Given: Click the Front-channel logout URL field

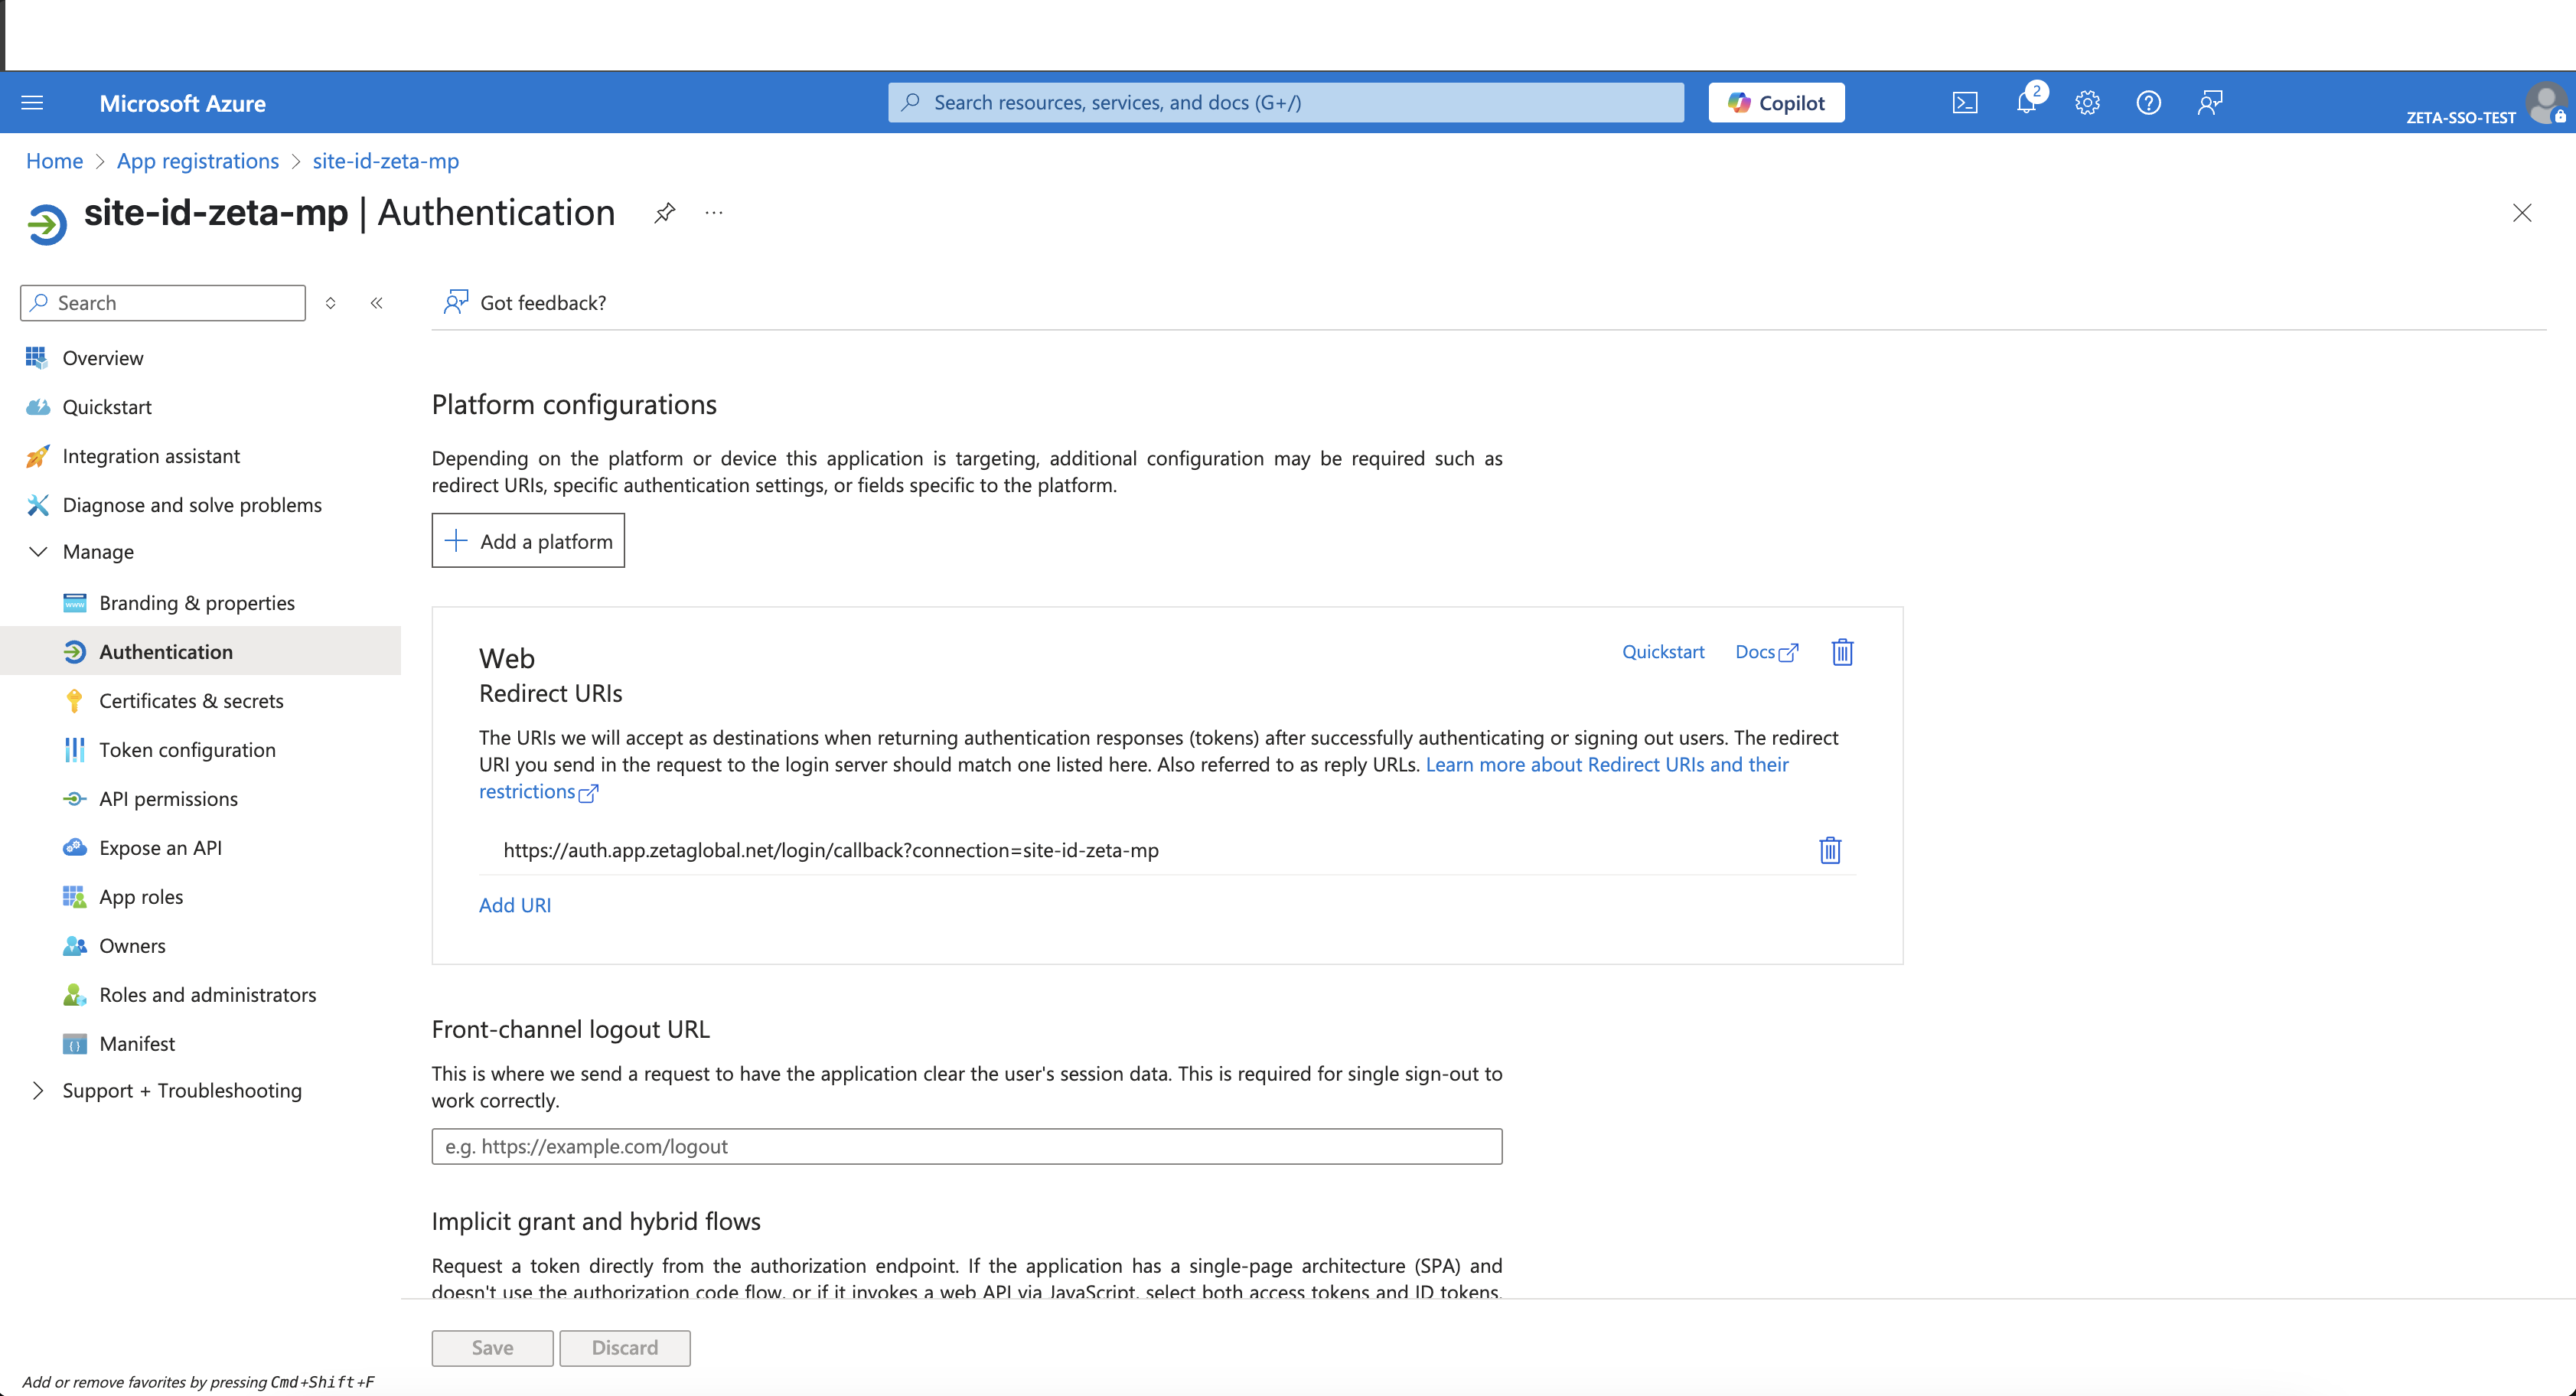Looking at the screenshot, I should tap(966, 1146).
